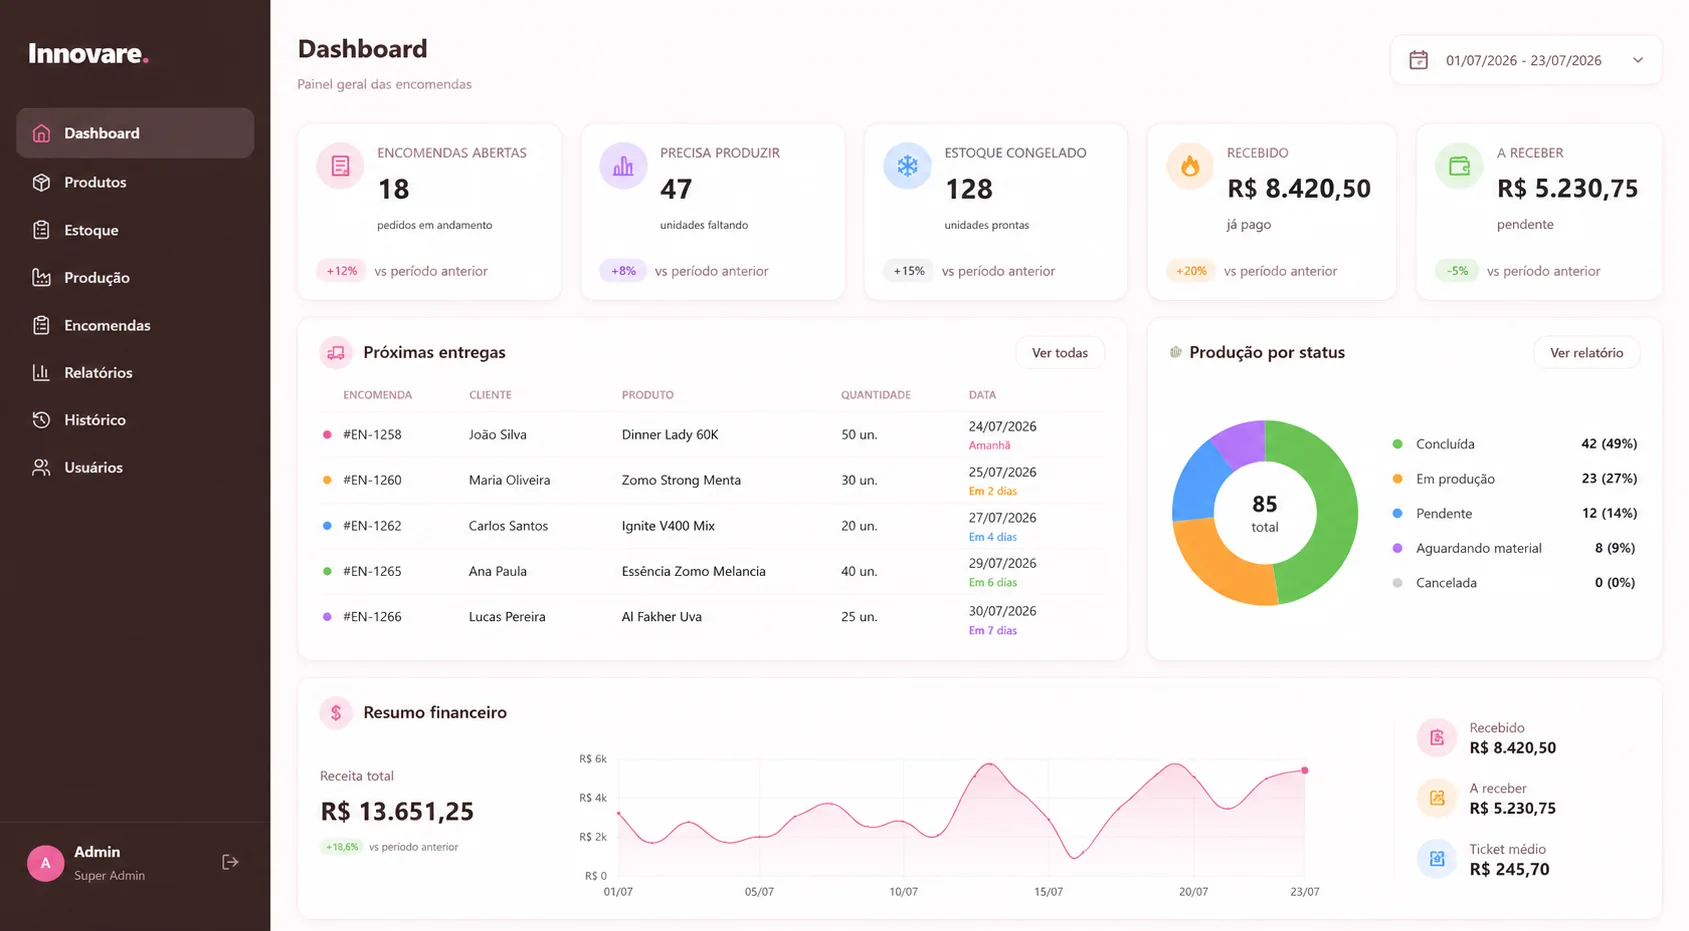Click the Dashboard home icon in sidebar
Screen dimensions: 1689x931
point(41,133)
